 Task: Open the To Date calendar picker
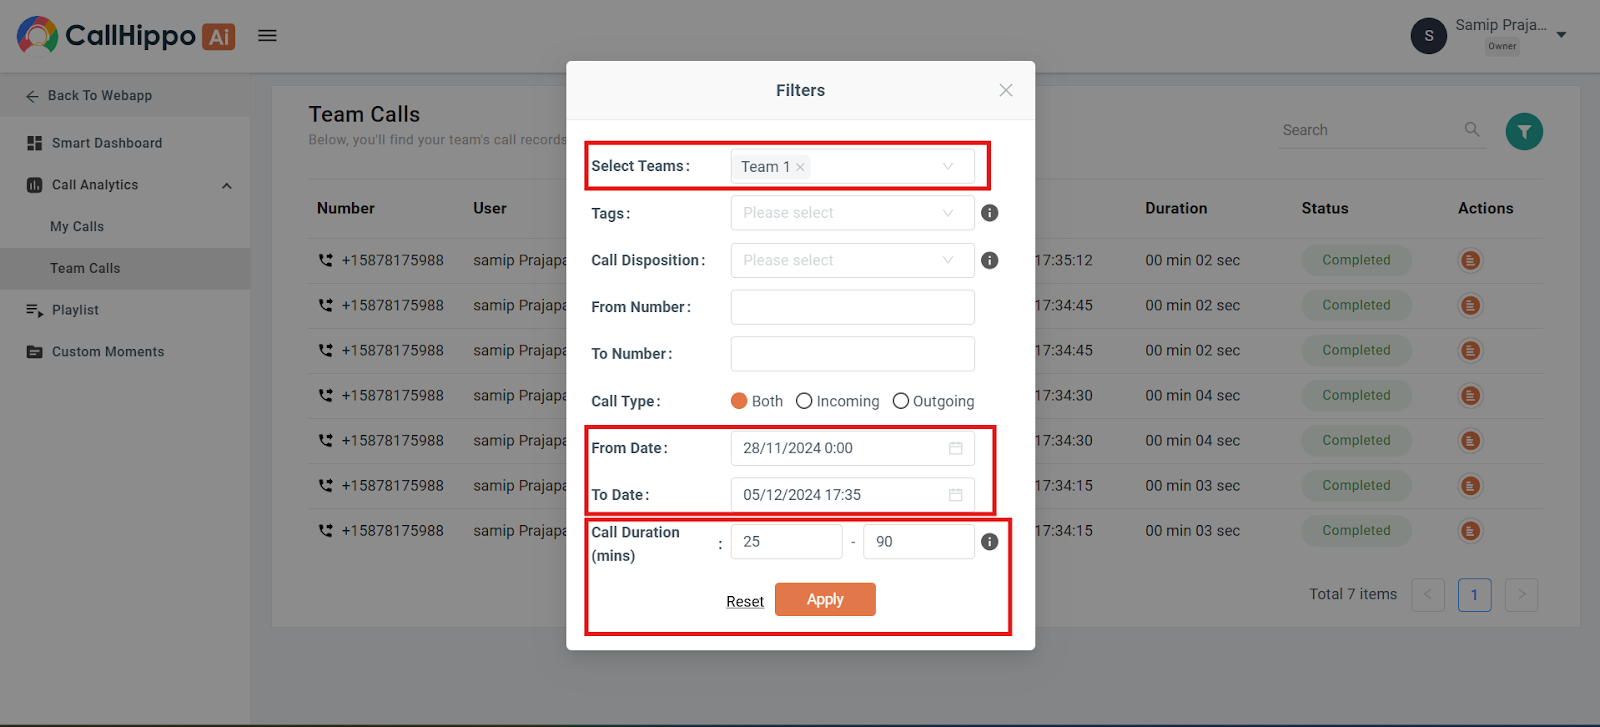point(956,495)
